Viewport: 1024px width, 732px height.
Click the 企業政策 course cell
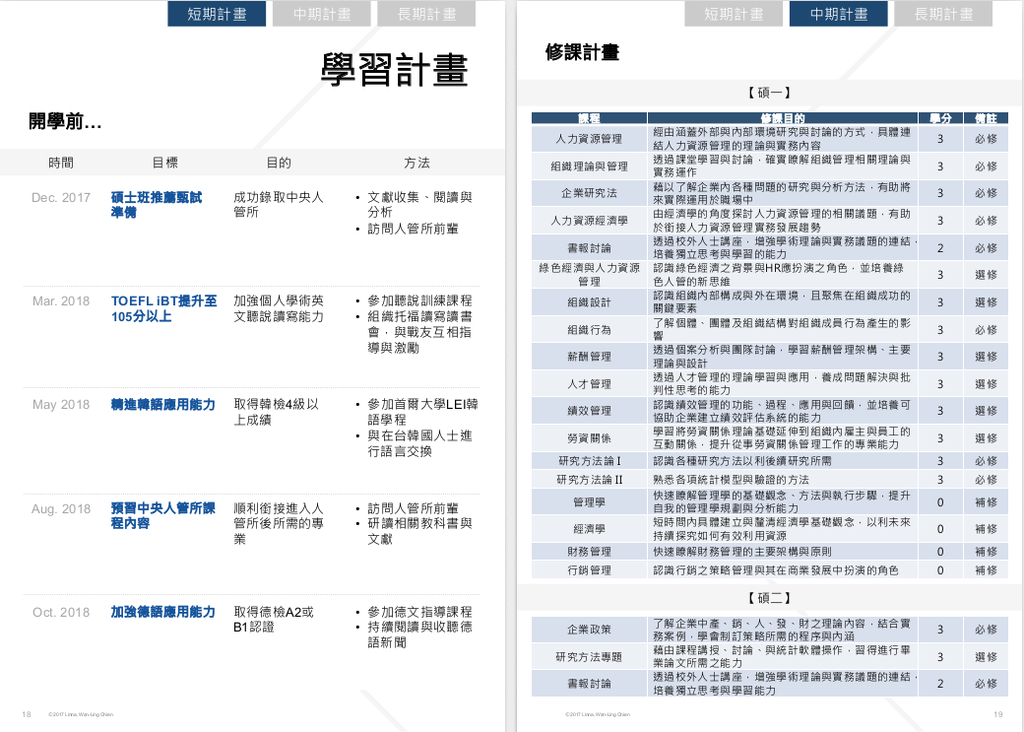click(x=589, y=629)
